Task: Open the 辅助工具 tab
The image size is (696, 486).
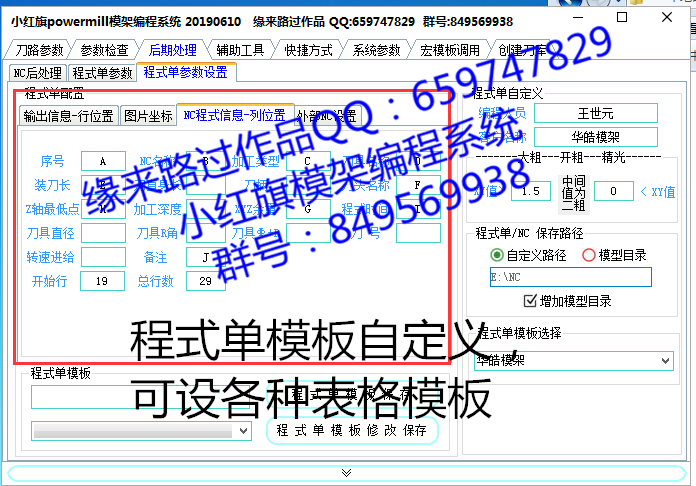Action: point(240,50)
